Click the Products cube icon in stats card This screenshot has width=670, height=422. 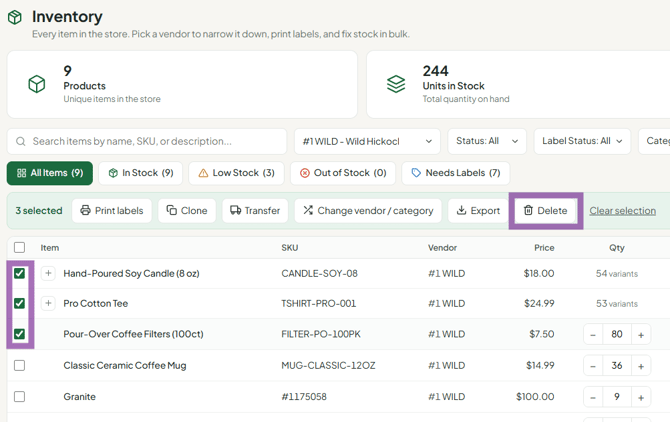[x=37, y=84]
